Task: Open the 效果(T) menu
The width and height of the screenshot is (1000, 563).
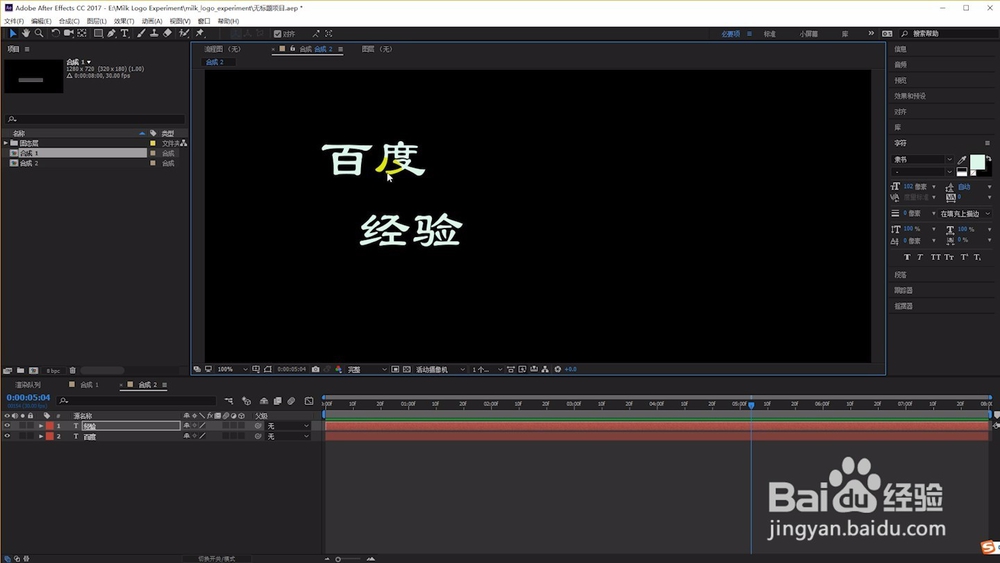Action: coord(124,21)
